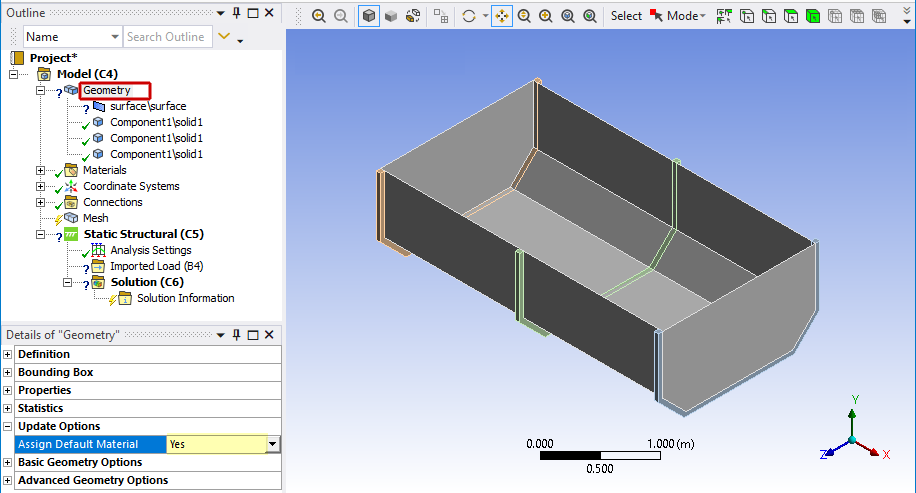Open the selection Mode menu
The width and height of the screenshot is (916, 493).
click(x=683, y=16)
